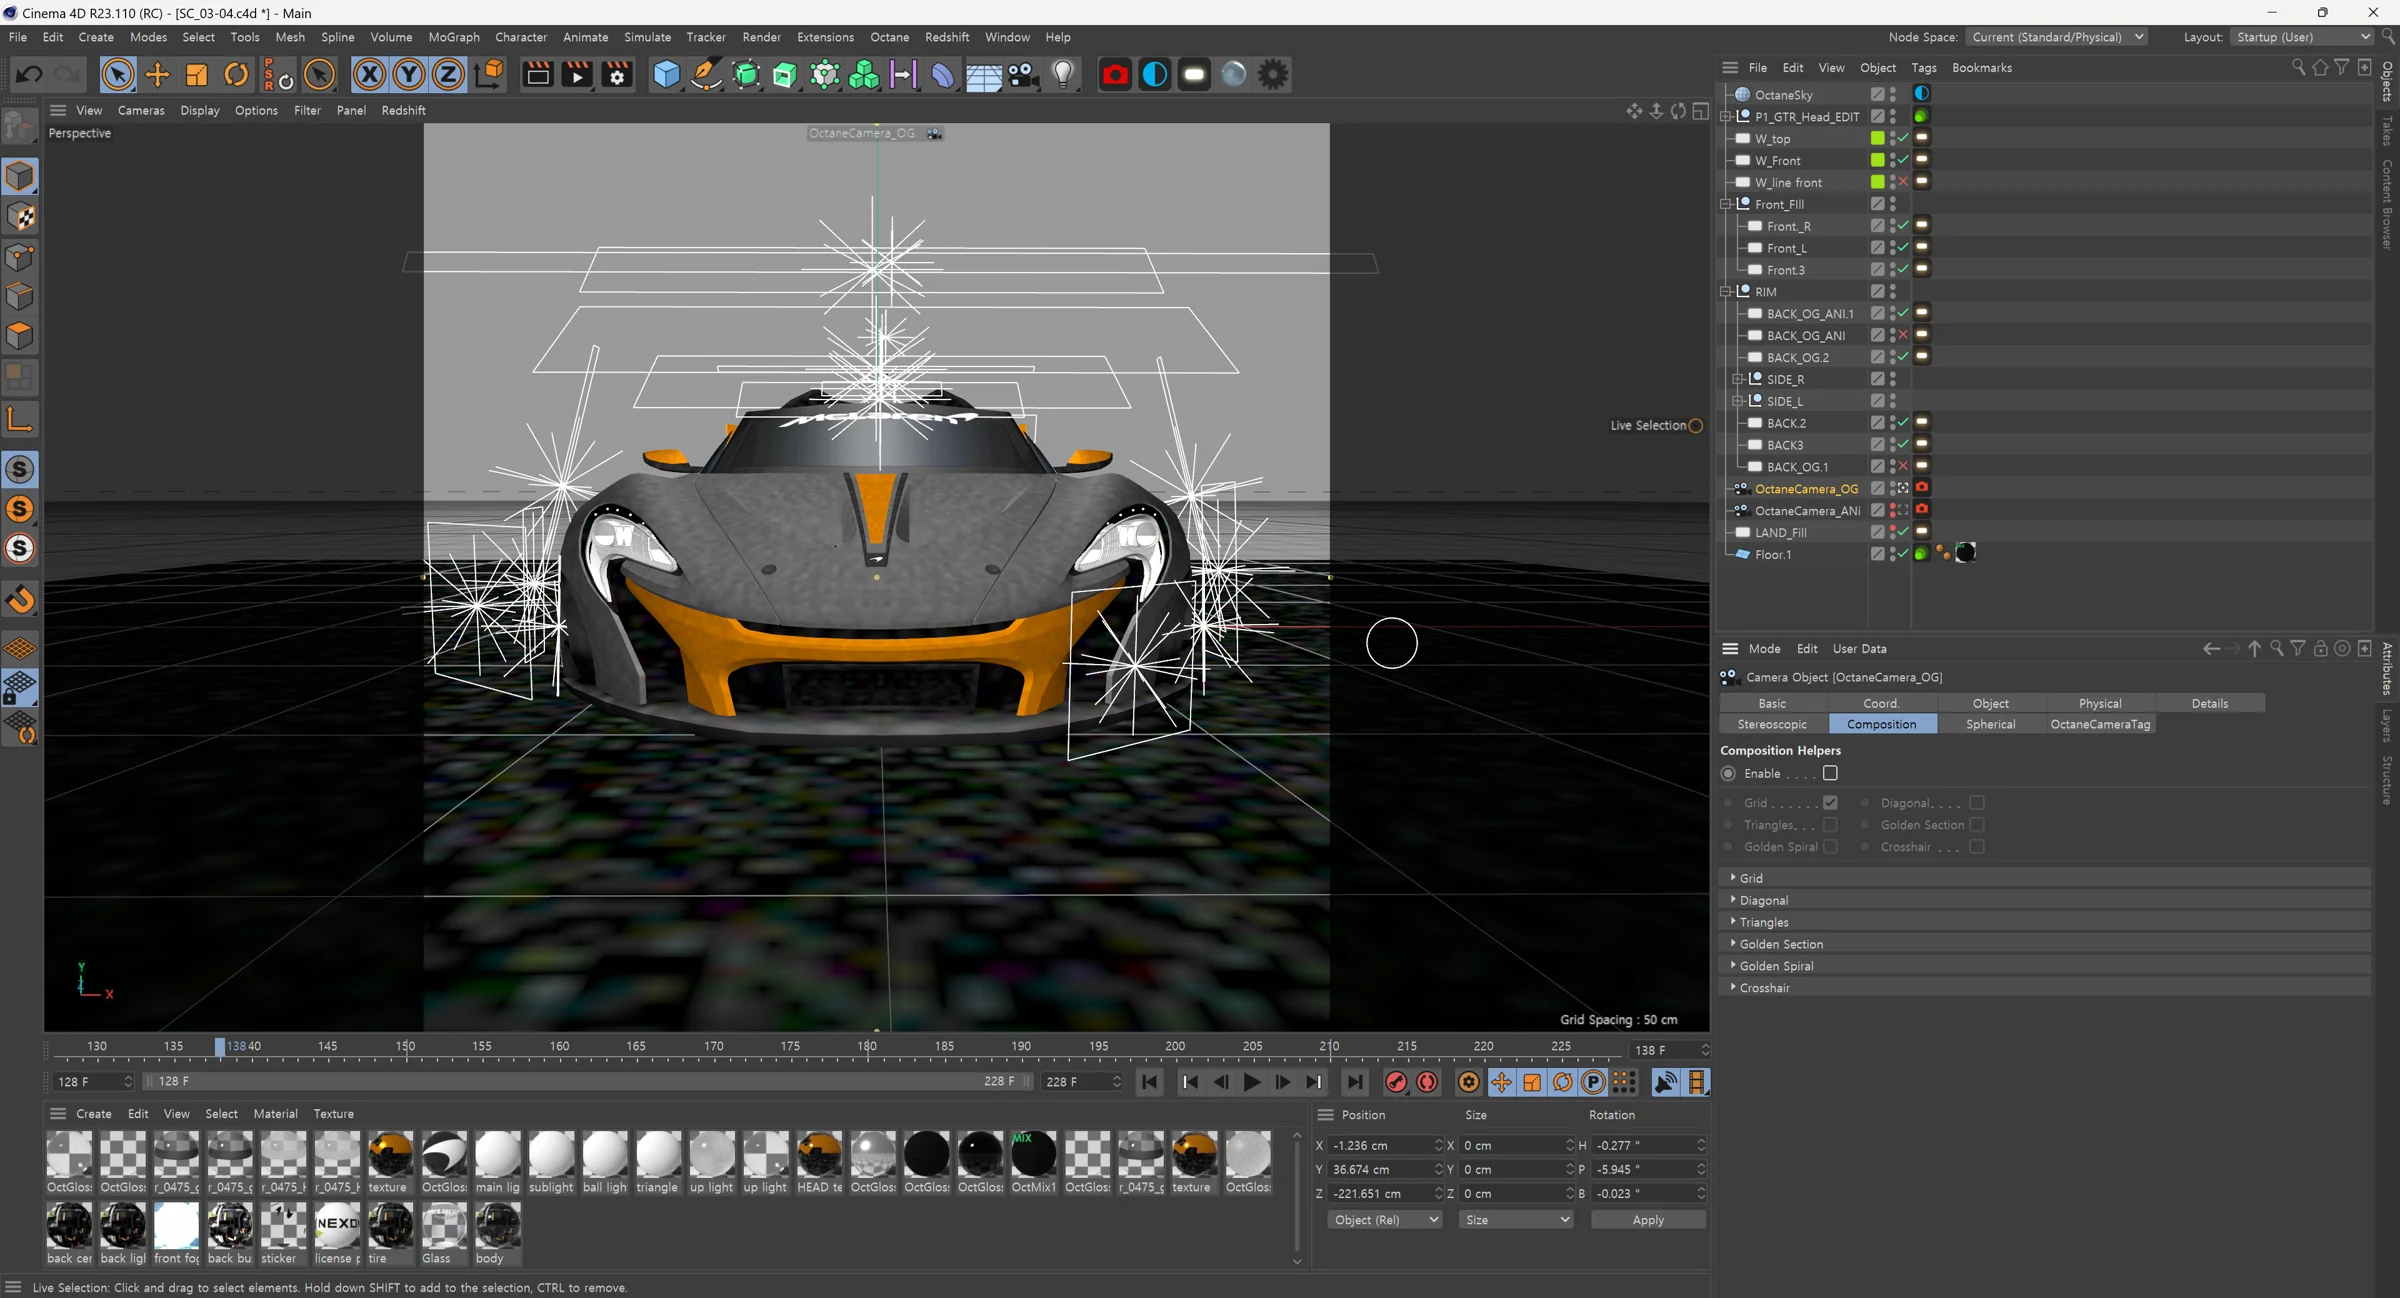Select the body material thumbnail
The height and width of the screenshot is (1298, 2400).
497,1224
